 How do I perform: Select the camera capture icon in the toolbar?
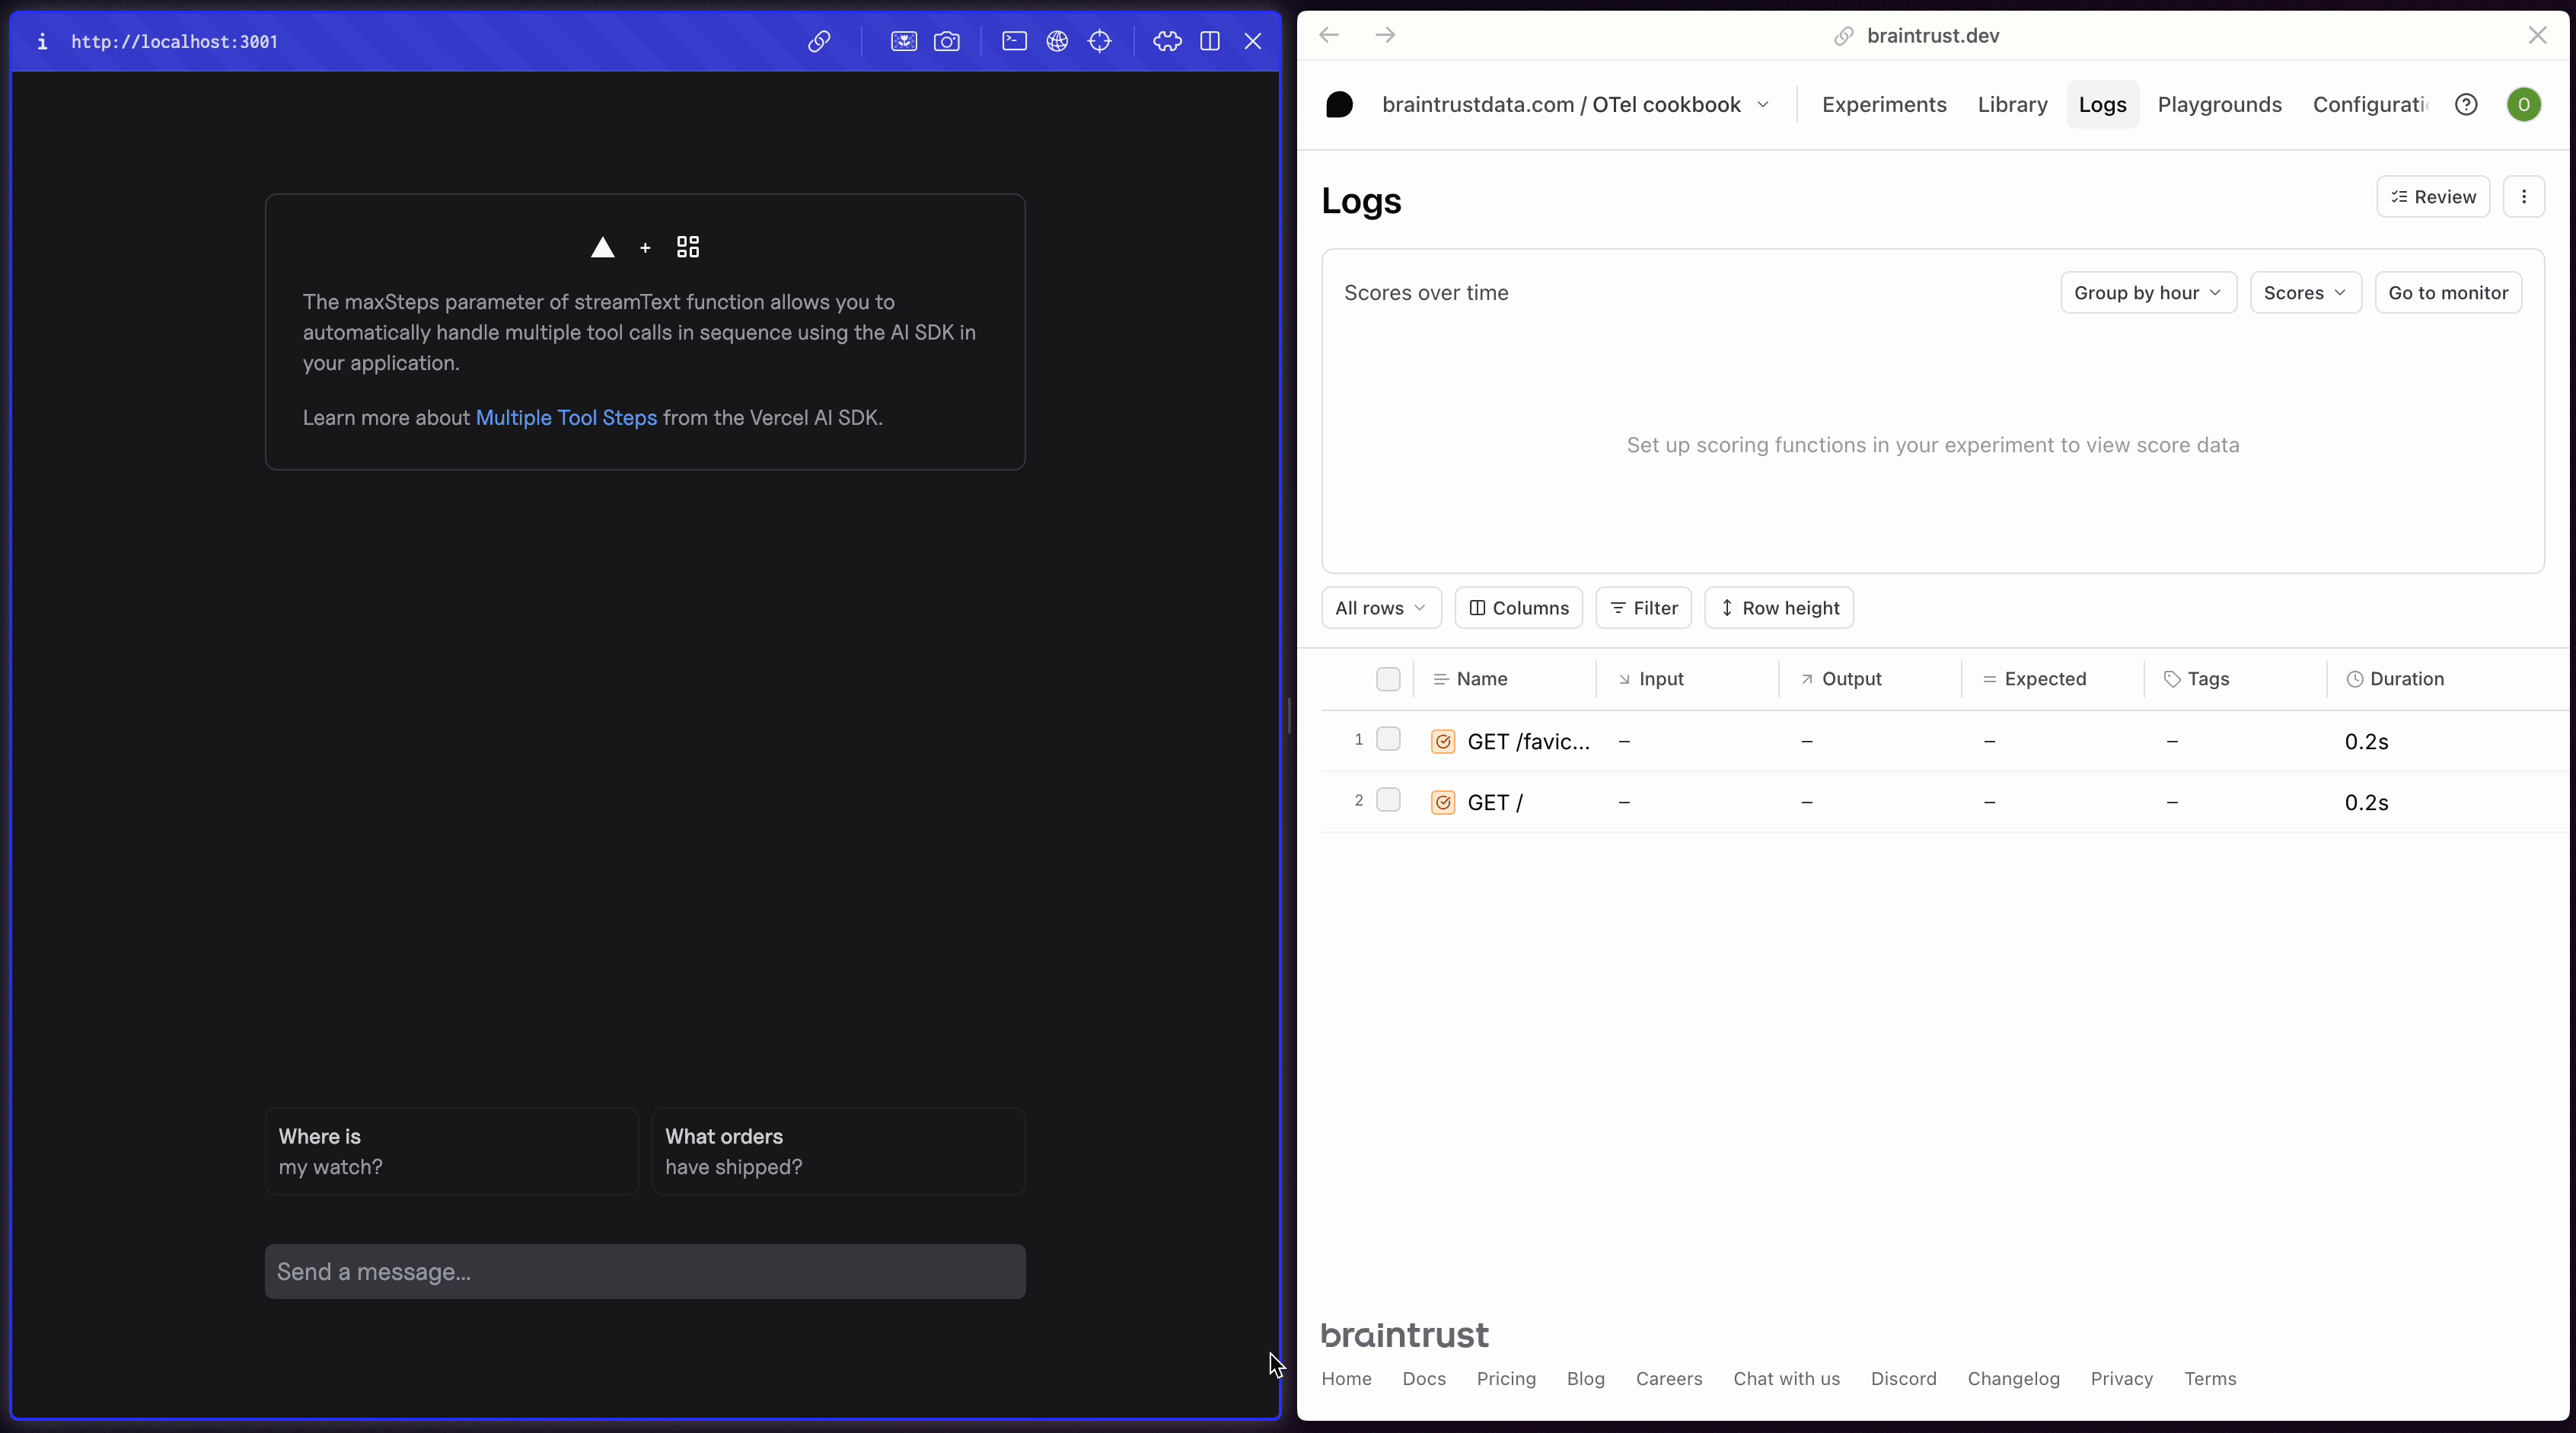(x=947, y=42)
